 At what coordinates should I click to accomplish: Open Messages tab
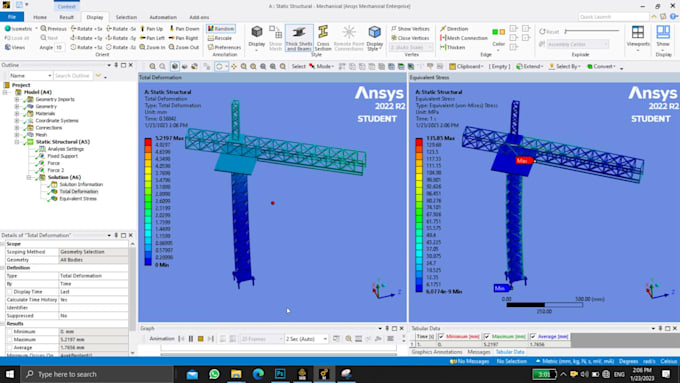pyautogui.click(x=478, y=352)
